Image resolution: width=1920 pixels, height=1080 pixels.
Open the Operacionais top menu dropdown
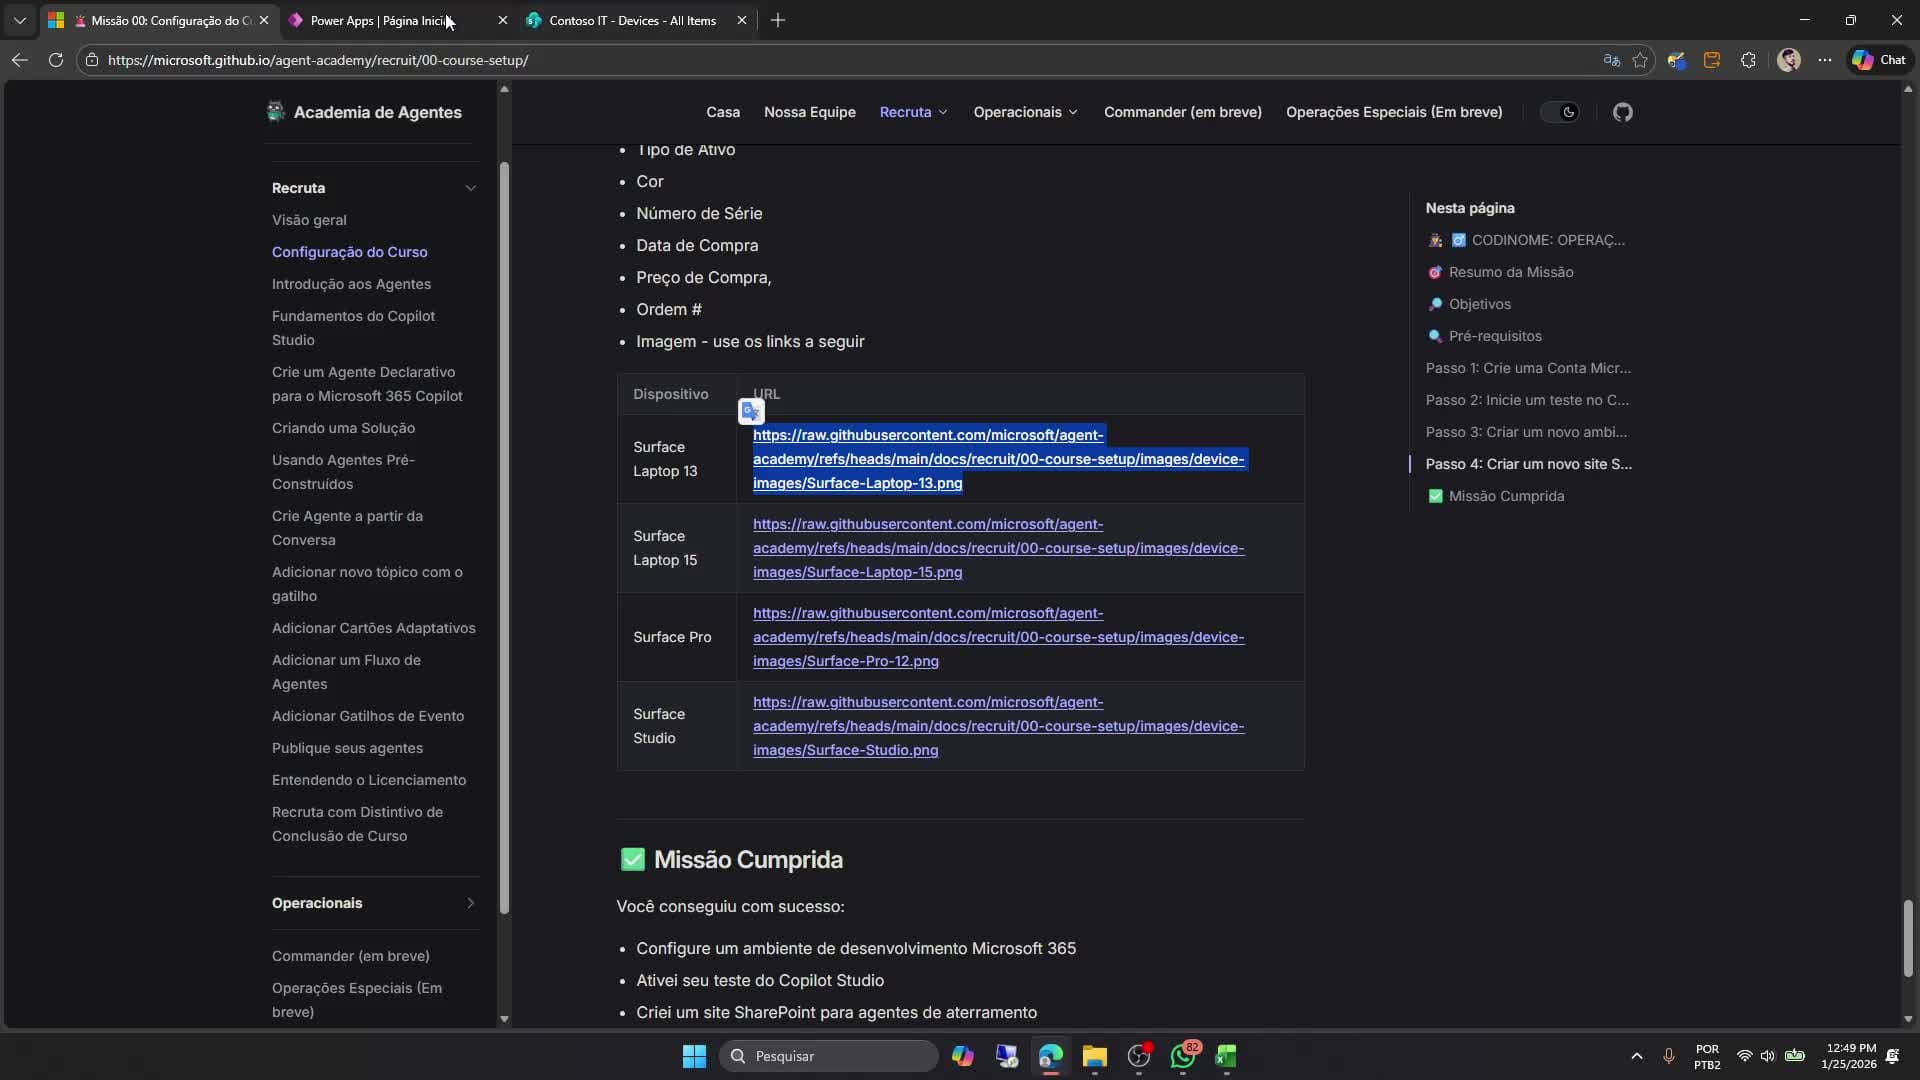pos(1025,112)
